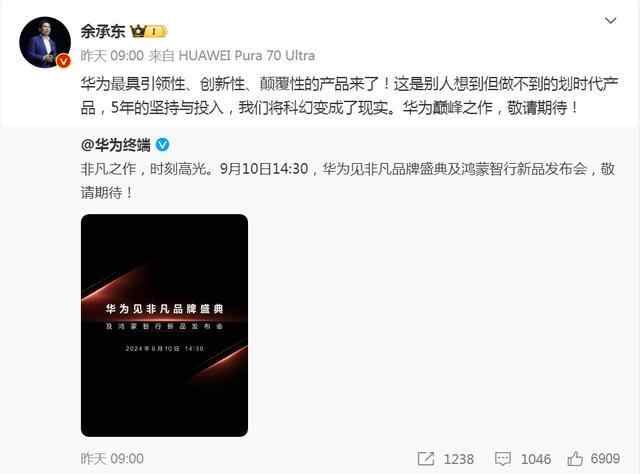Click the top timestamp 昨天 09:00
Viewport: 640px width, 474px height.
(x=112, y=56)
